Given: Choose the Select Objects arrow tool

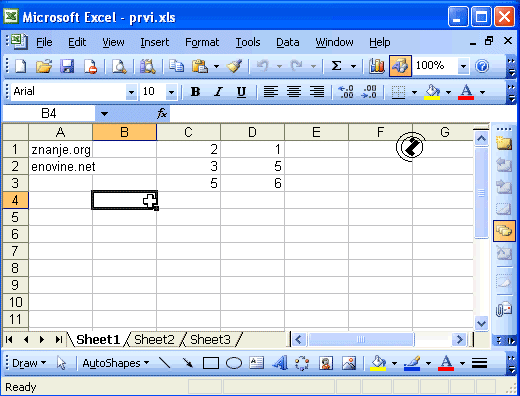Looking at the screenshot, I should [61, 363].
